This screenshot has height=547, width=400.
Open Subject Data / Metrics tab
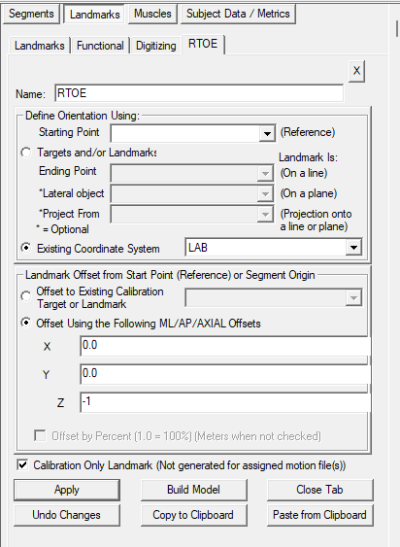point(238,14)
